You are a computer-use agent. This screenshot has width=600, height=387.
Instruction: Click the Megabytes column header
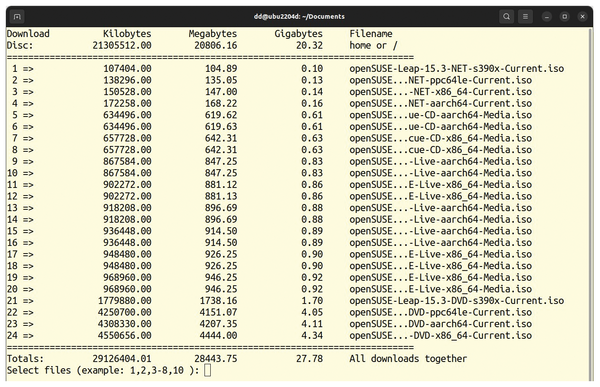pos(213,34)
